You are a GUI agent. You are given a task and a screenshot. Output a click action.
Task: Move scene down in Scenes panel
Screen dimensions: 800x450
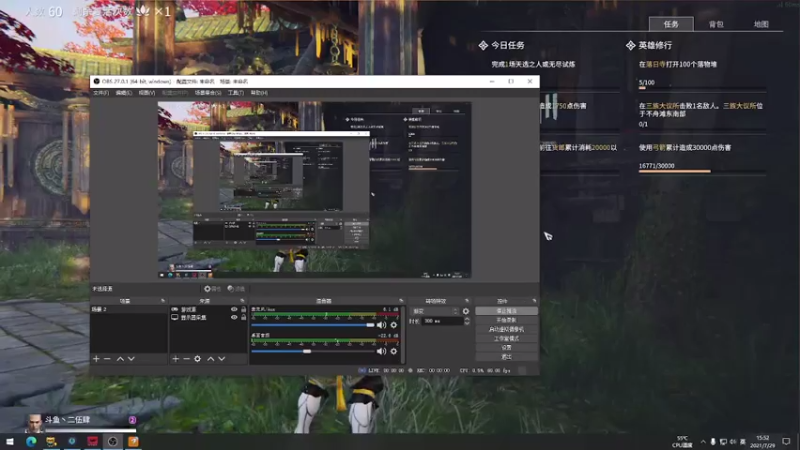(131, 359)
